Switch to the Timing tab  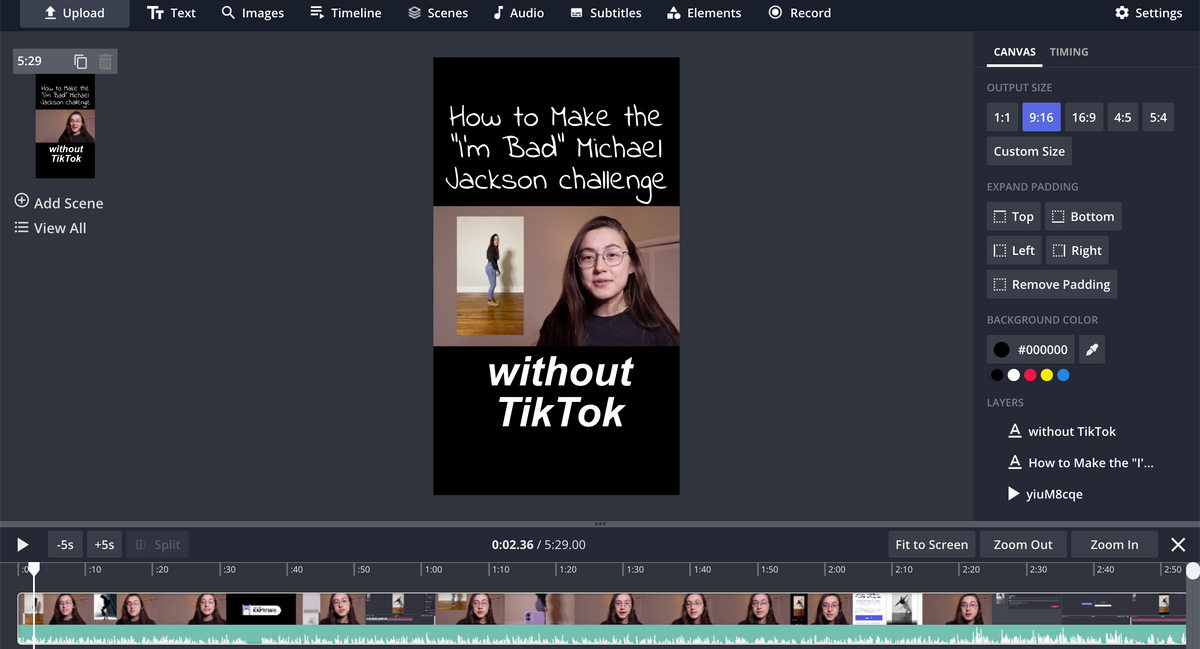click(x=1068, y=52)
